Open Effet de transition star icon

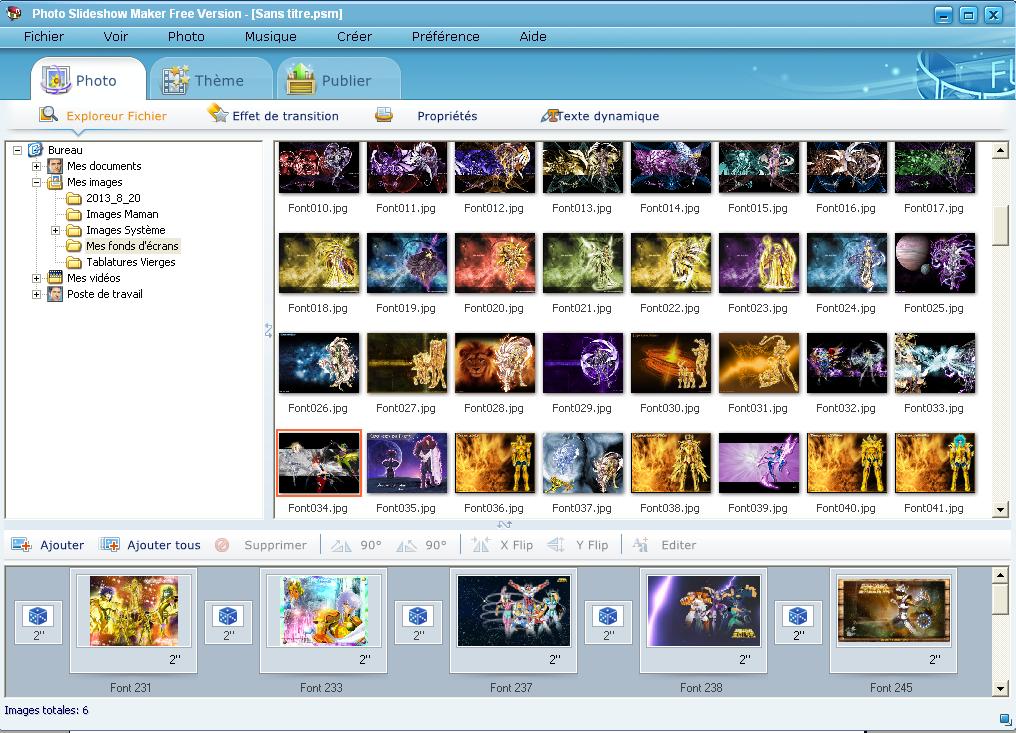[x=218, y=114]
